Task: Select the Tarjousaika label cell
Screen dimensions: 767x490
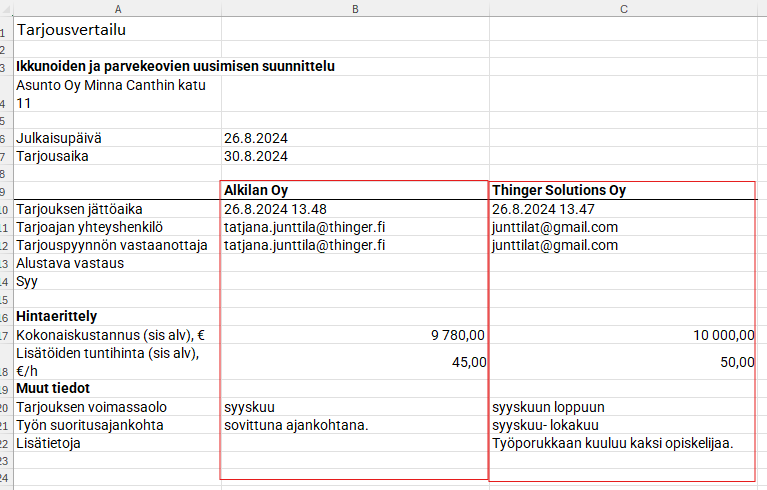Action: (x=117, y=156)
